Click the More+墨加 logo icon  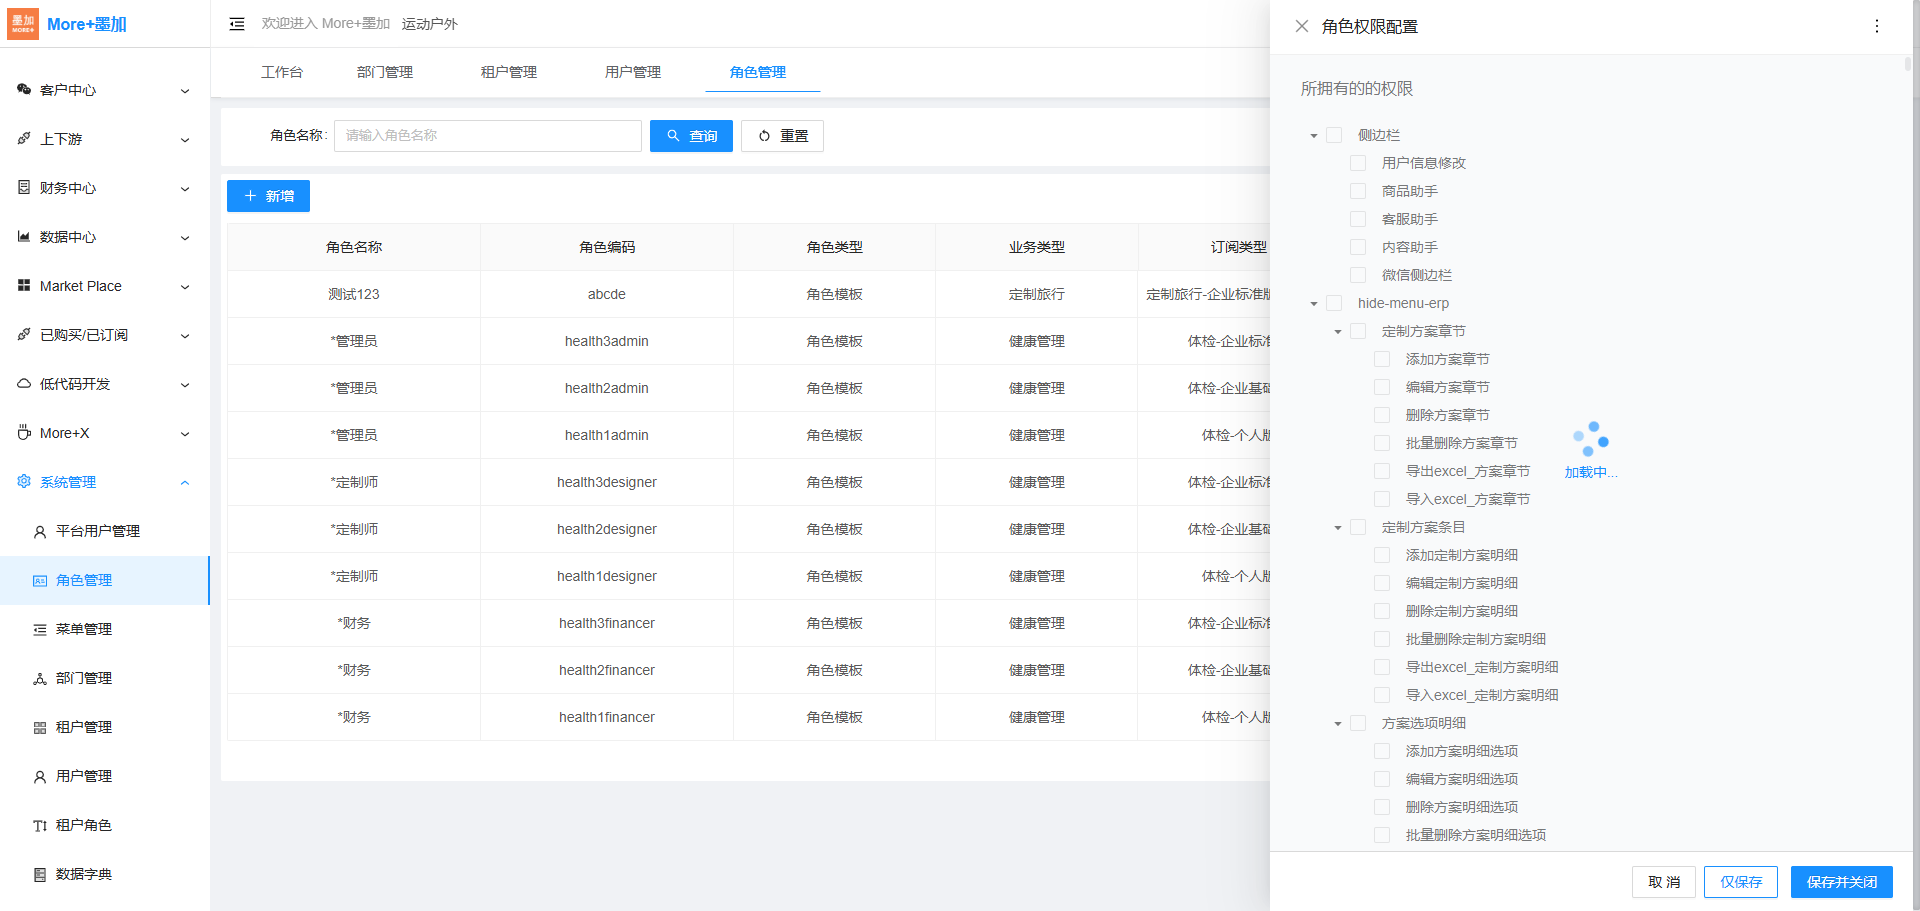23,24
